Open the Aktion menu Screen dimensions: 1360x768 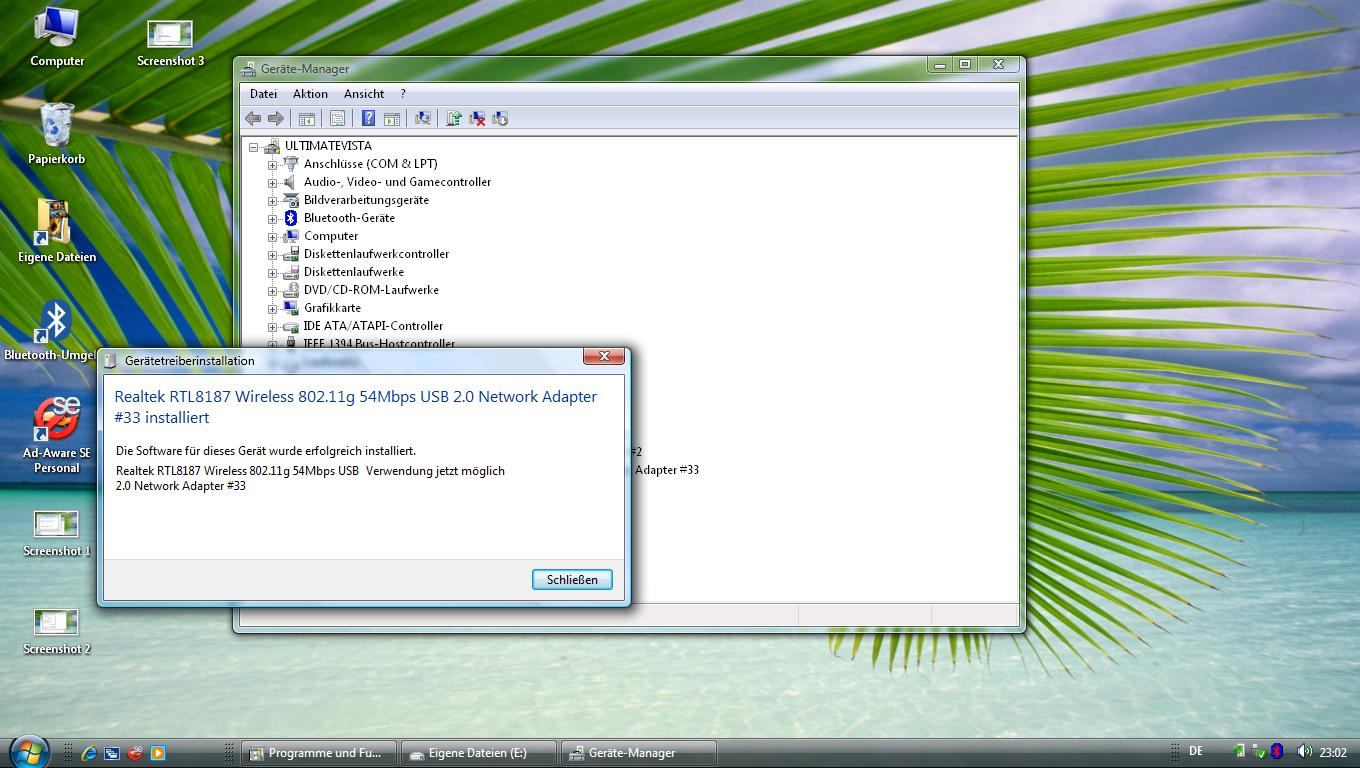[x=310, y=94]
